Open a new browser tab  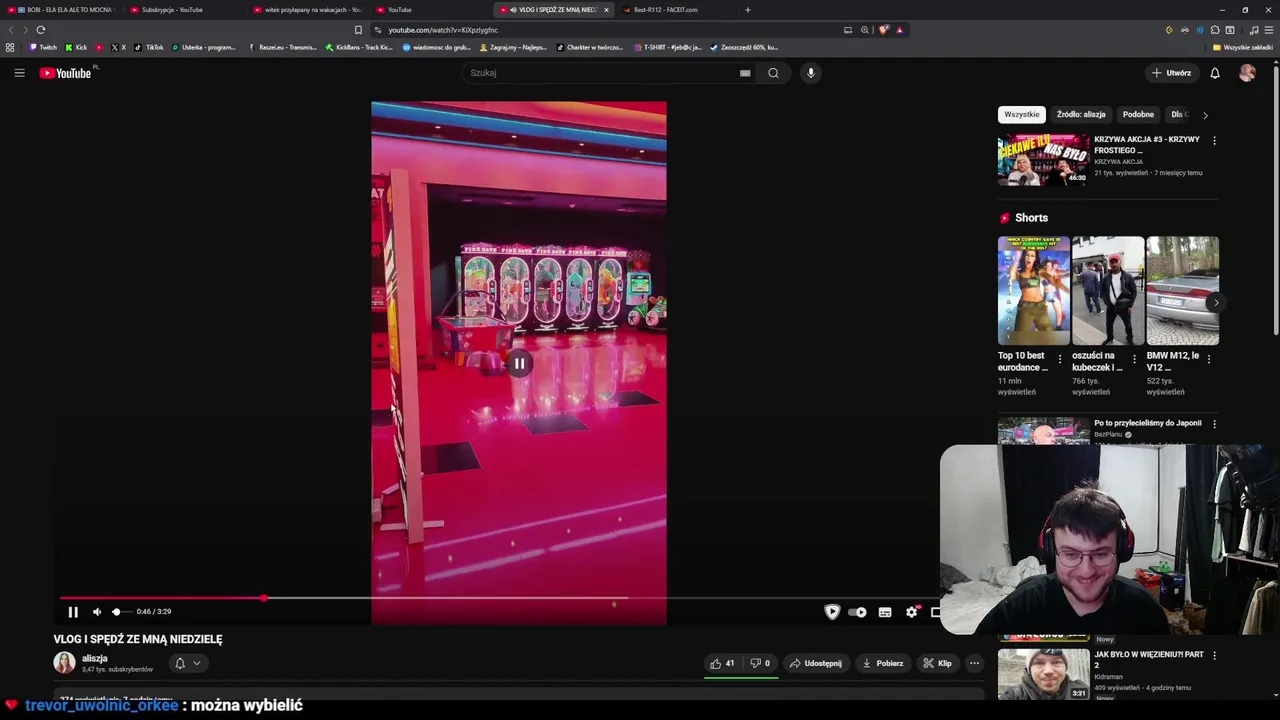tap(747, 10)
